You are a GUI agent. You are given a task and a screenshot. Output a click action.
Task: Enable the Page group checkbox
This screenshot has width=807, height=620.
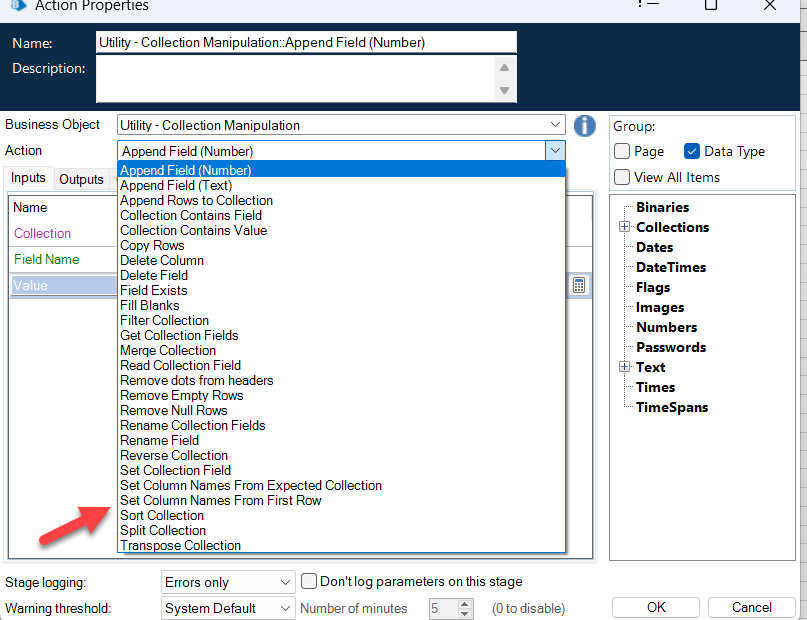coord(622,151)
